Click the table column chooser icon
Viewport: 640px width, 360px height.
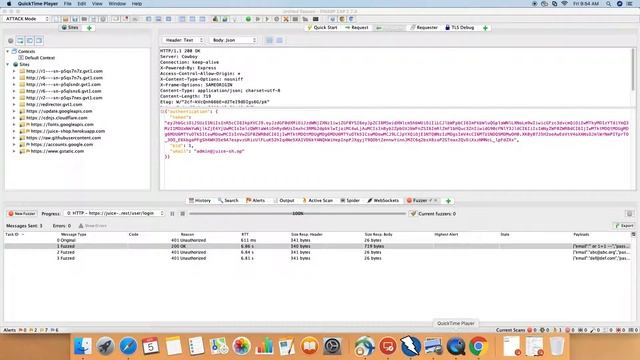tap(633, 234)
